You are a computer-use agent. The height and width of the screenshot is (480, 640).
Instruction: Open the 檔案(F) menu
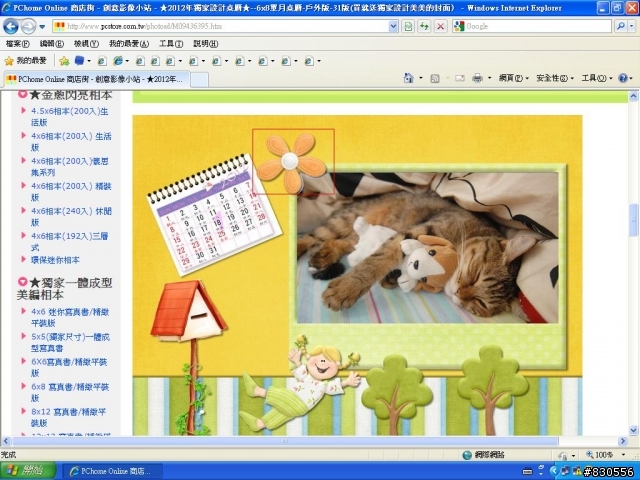(x=18, y=44)
